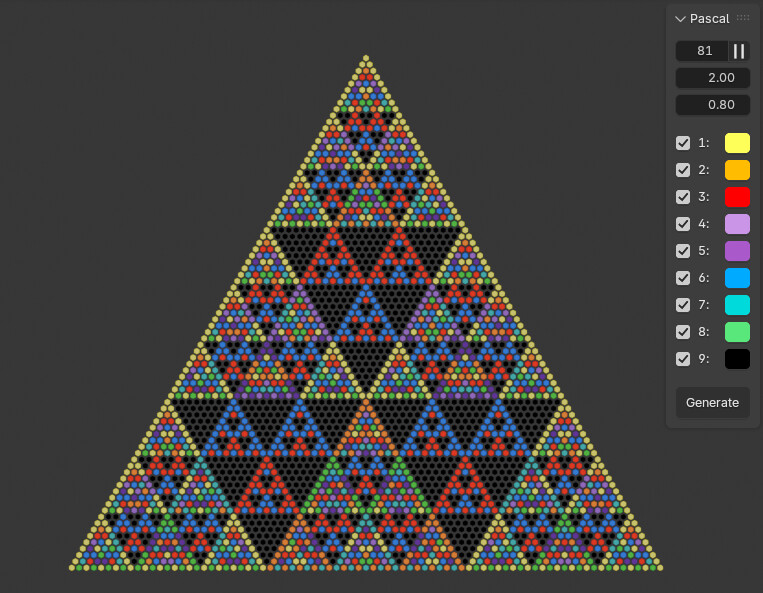Click the Generate button

713,403
